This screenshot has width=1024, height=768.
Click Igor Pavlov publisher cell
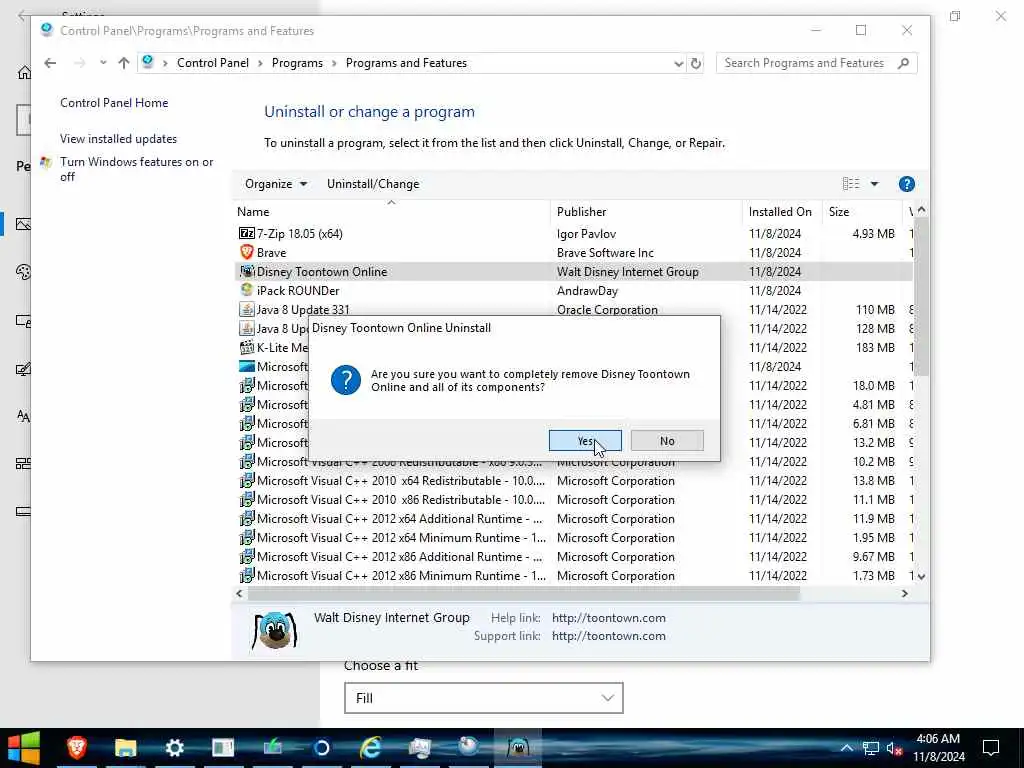click(x=586, y=234)
